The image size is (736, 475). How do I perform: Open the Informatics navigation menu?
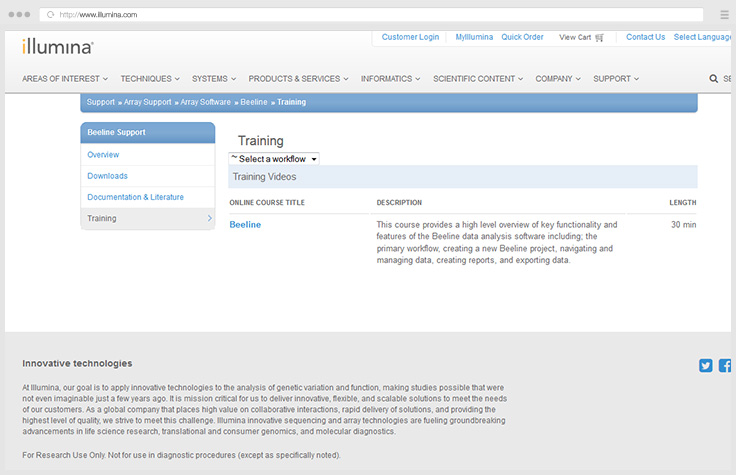pos(390,79)
